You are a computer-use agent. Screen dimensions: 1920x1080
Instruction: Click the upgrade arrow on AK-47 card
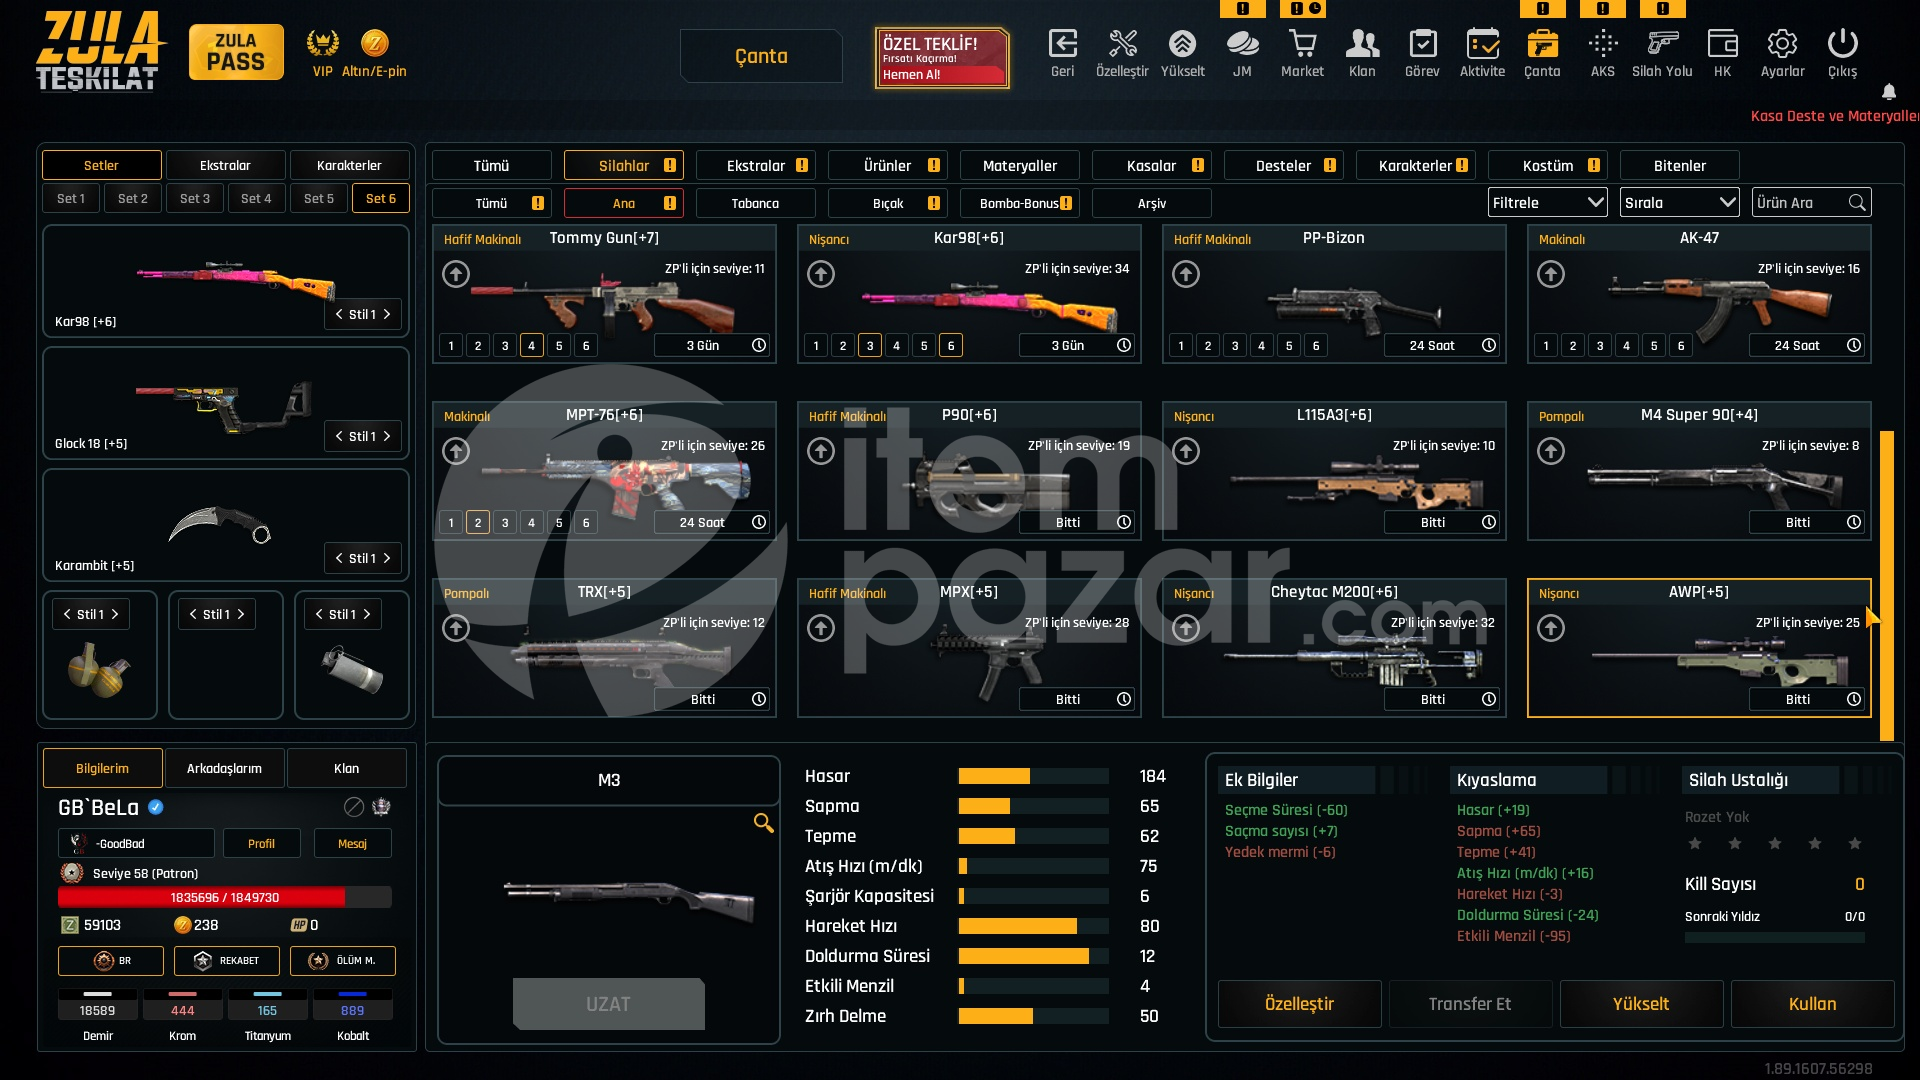click(x=1551, y=274)
